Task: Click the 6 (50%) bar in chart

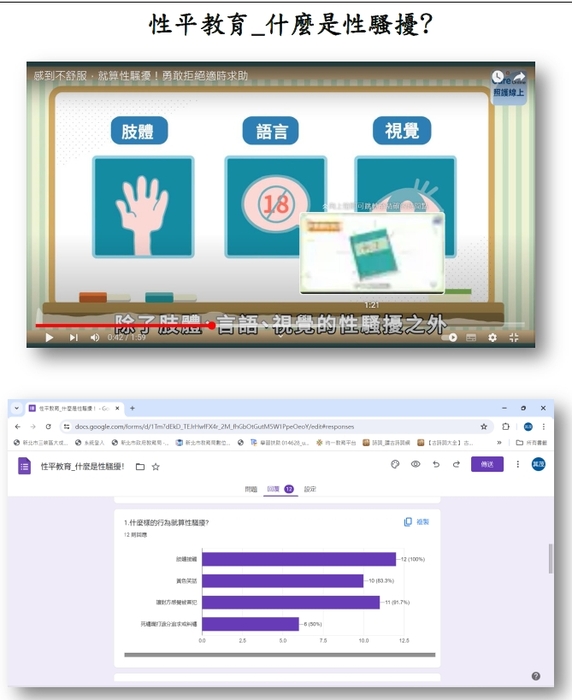Action: click(251, 624)
